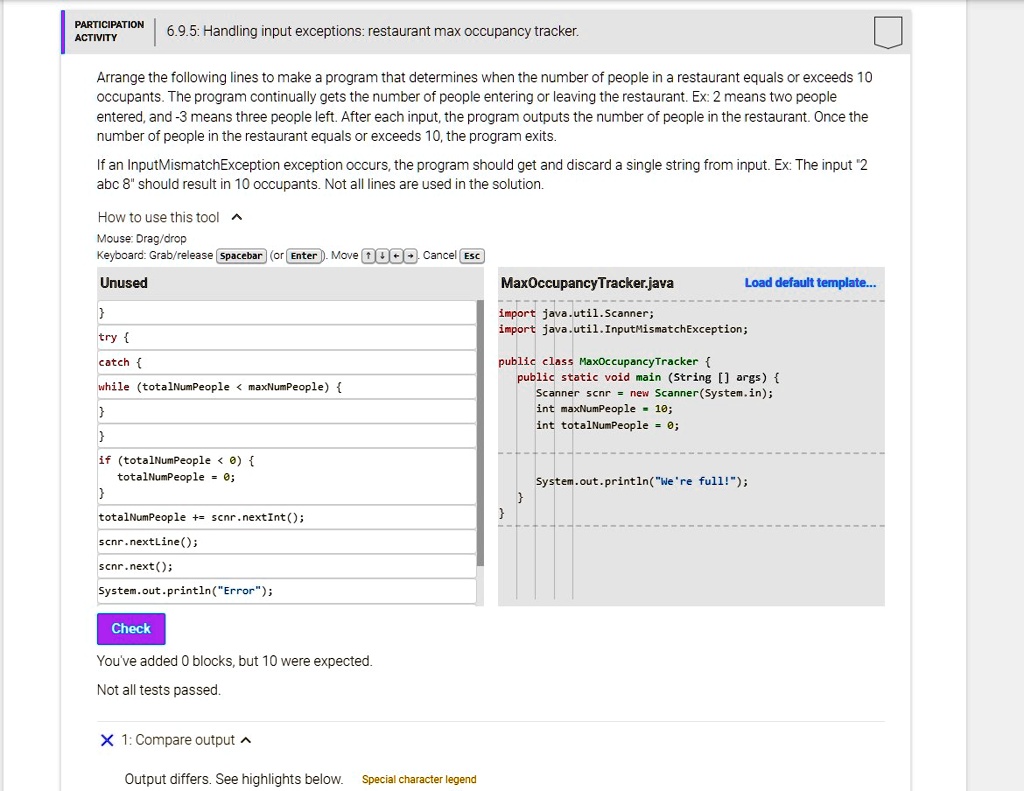Viewport: 1024px width, 791px height.
Task: Collapse the How to use this tool section
Action: (236, 216)
